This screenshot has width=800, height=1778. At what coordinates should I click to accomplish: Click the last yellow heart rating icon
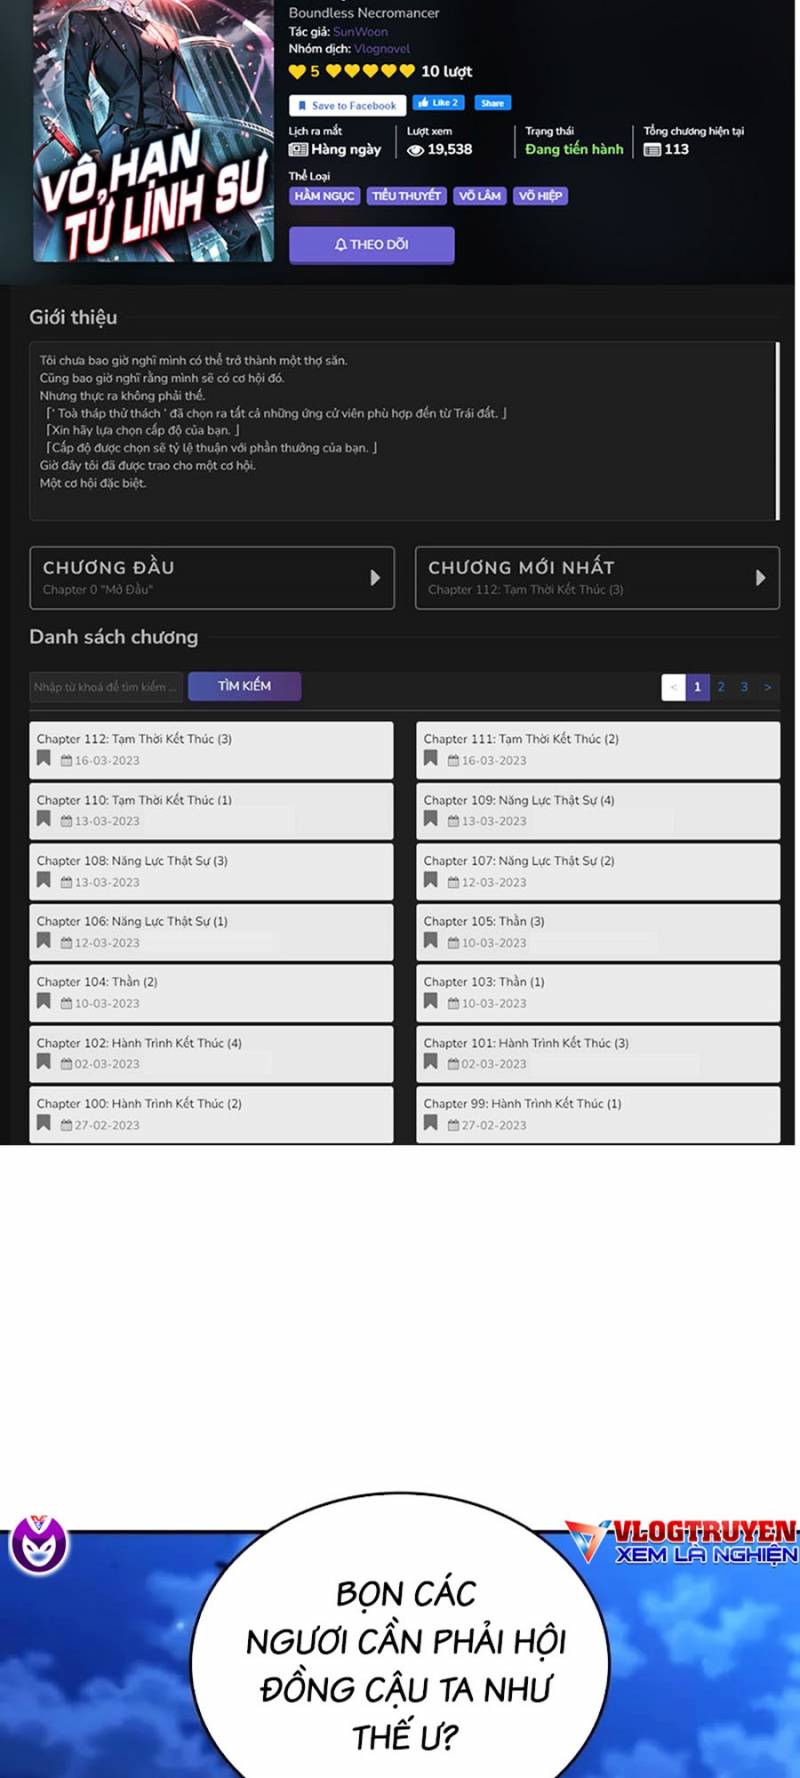click(x=407, y=71)
